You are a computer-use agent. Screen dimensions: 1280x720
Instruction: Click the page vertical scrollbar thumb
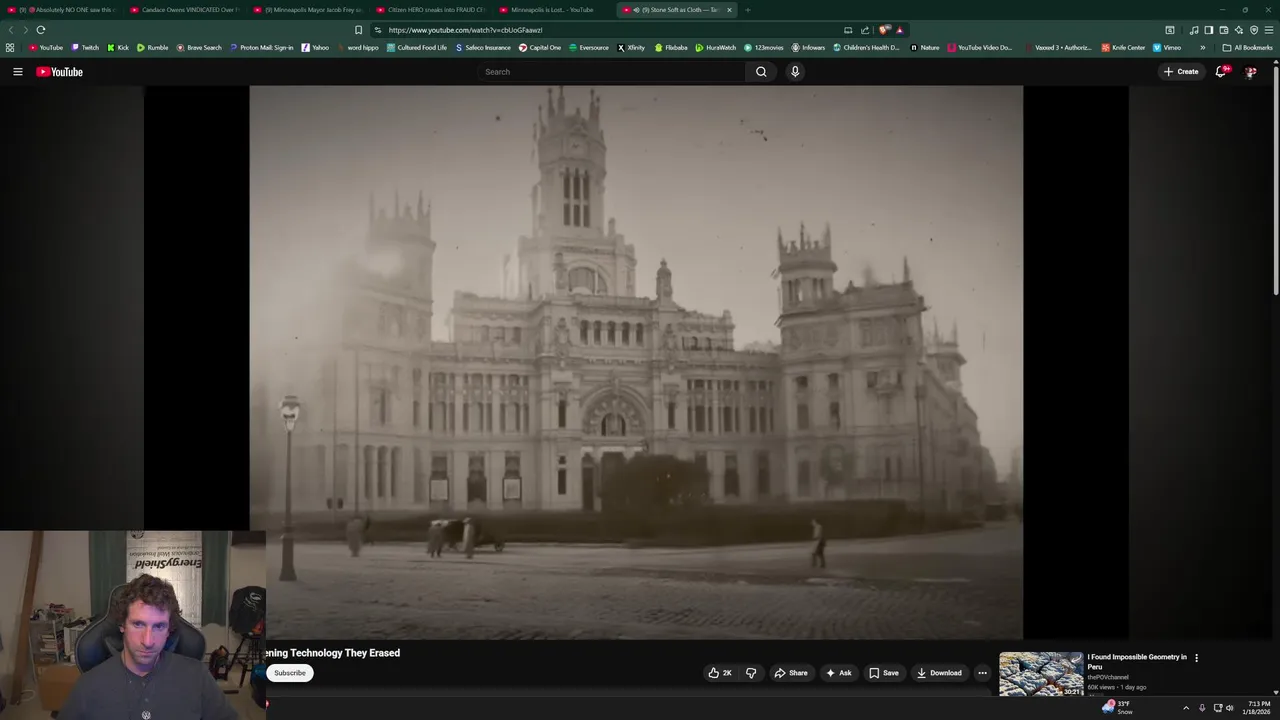coord(1276,180)
